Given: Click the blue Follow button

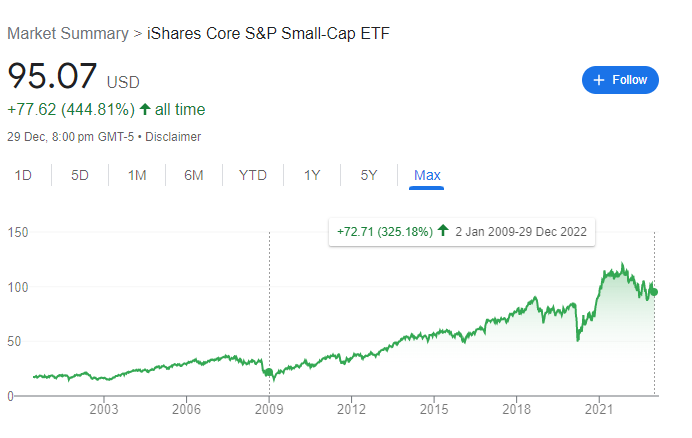Looking at the screenshot, I should [x=620, y=80].
